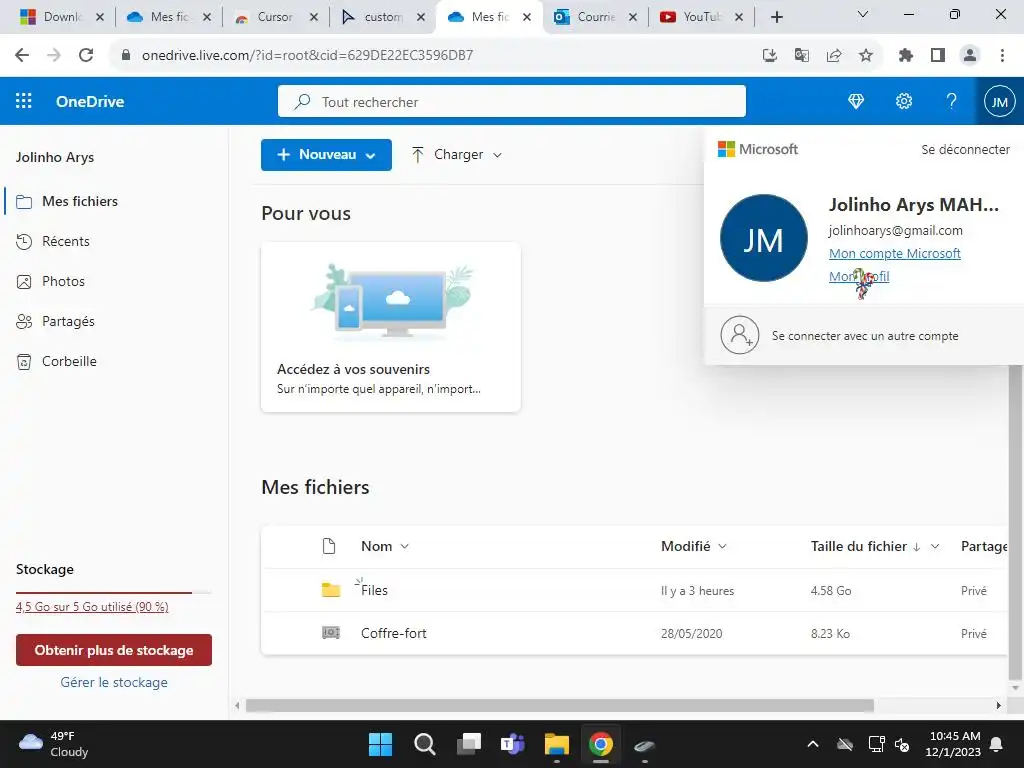Open the Files folder name
This screenshot has width=1024, height=768.
coord(374,590)
